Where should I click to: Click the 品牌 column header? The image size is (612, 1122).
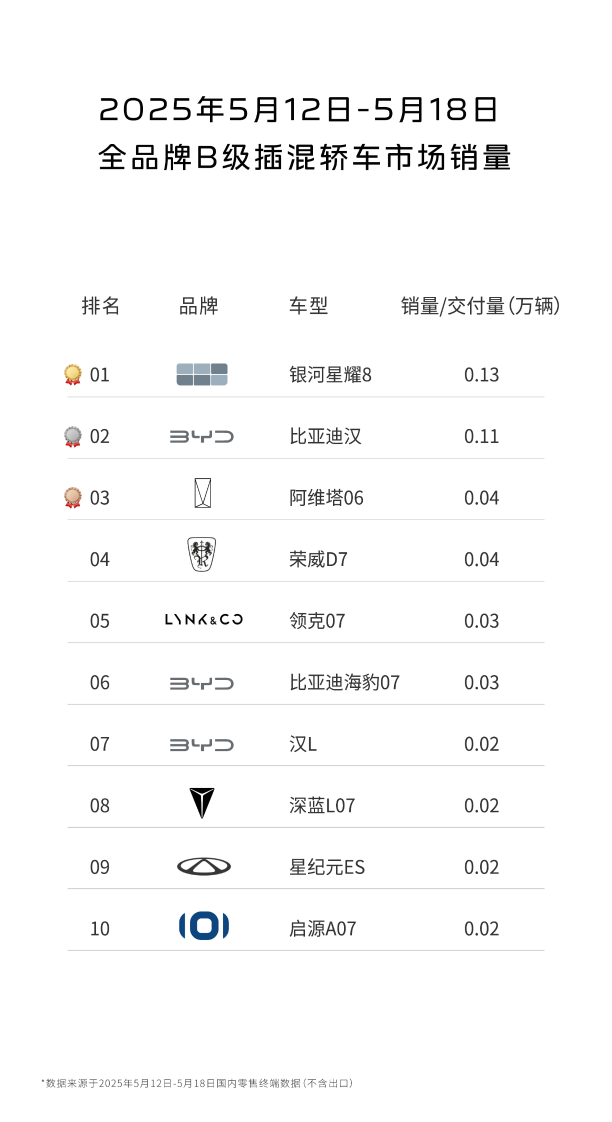click(x=199, y=306)
